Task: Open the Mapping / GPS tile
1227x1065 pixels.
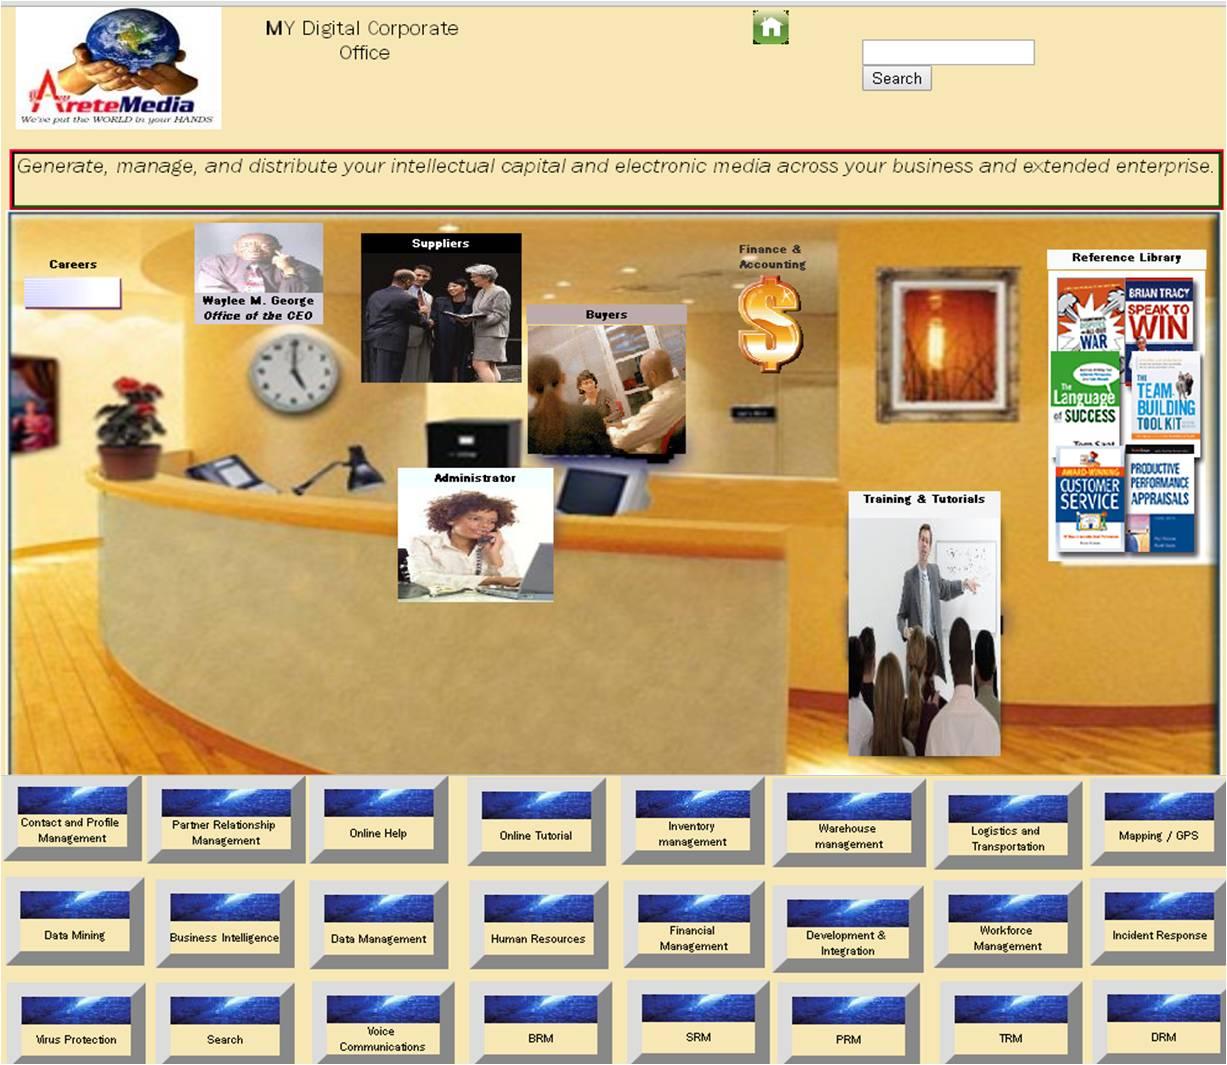Action: coord(1158,824)
